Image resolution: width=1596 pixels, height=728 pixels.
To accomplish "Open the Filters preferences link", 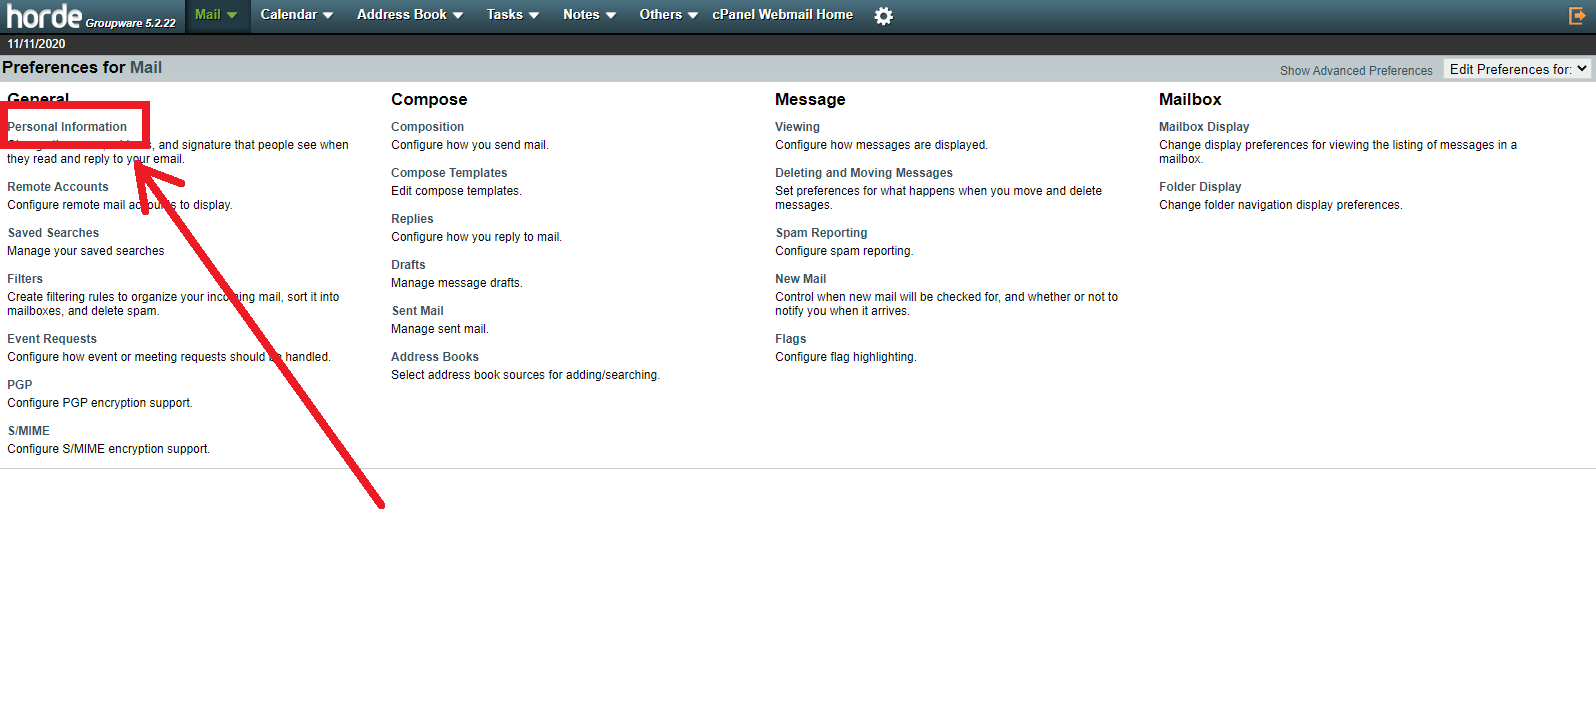I will pyautogui.click(x=25, y=279).
